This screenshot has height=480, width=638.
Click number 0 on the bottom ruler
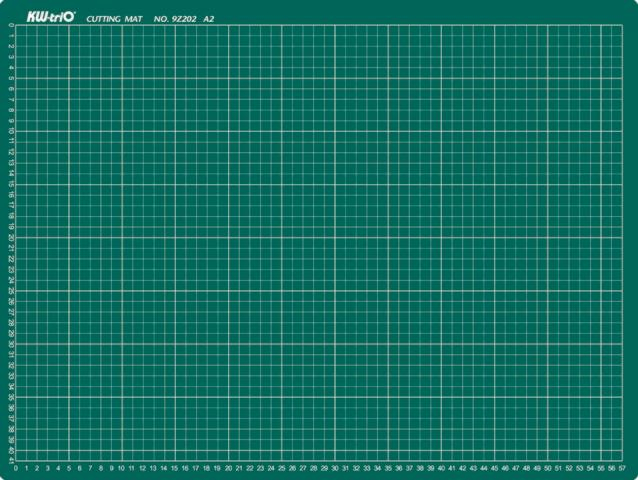(x=16, y=468)
